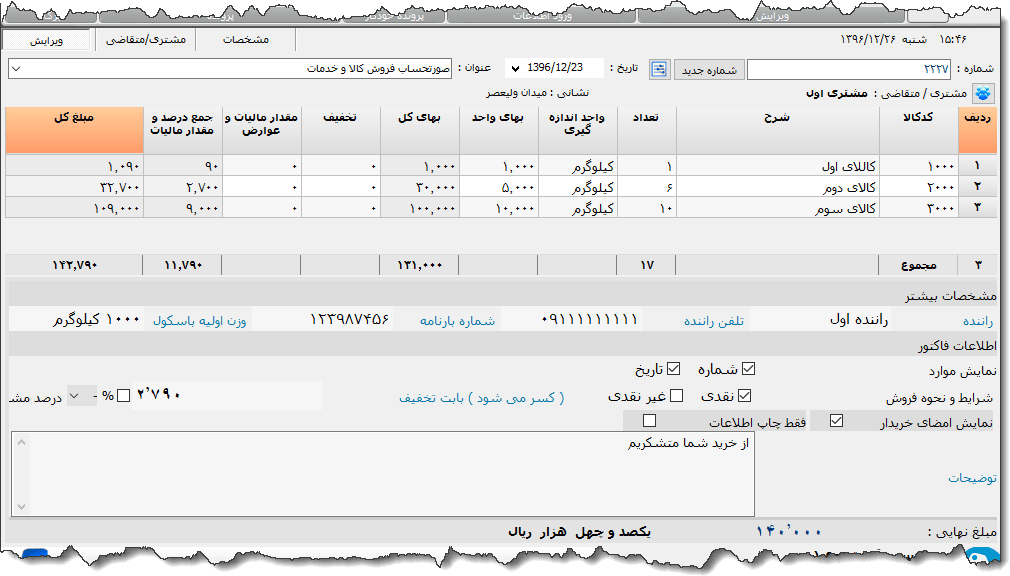Select the ویرایش tab

47,40
